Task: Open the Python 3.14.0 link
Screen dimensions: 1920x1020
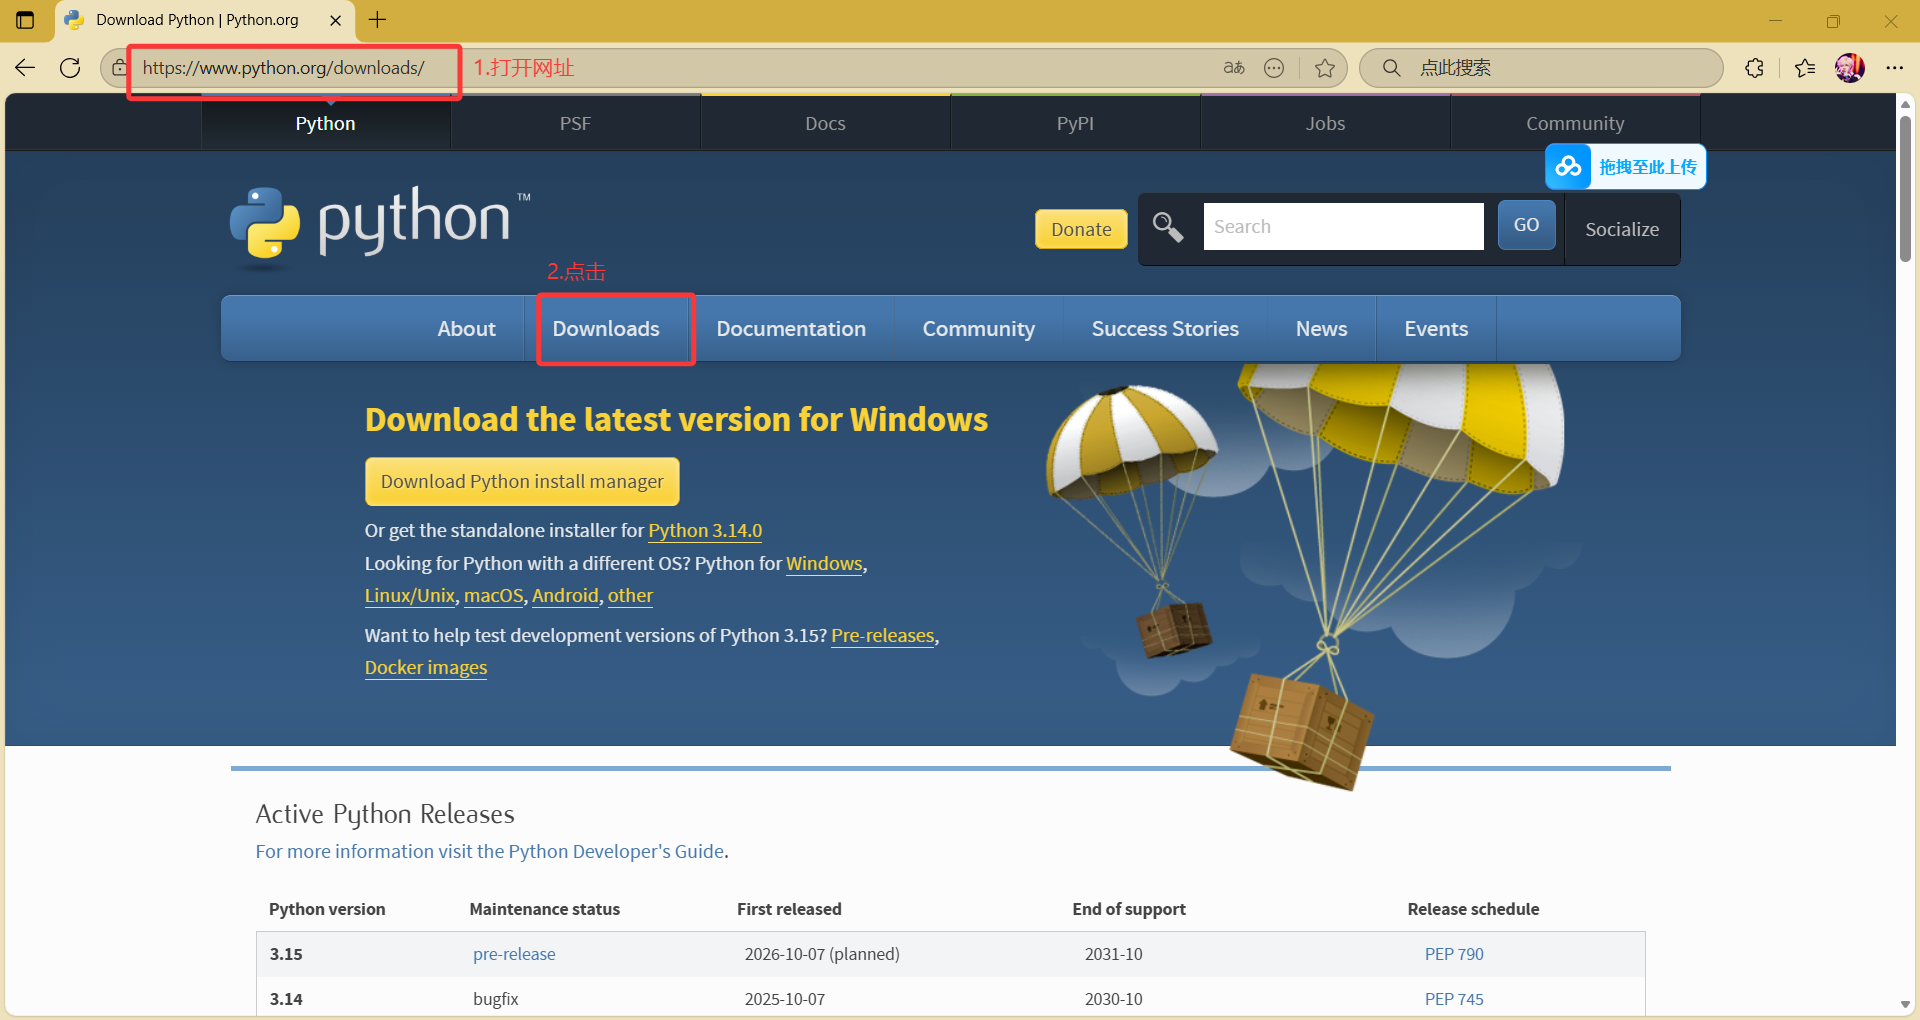Action: click(x=705, y=530)
